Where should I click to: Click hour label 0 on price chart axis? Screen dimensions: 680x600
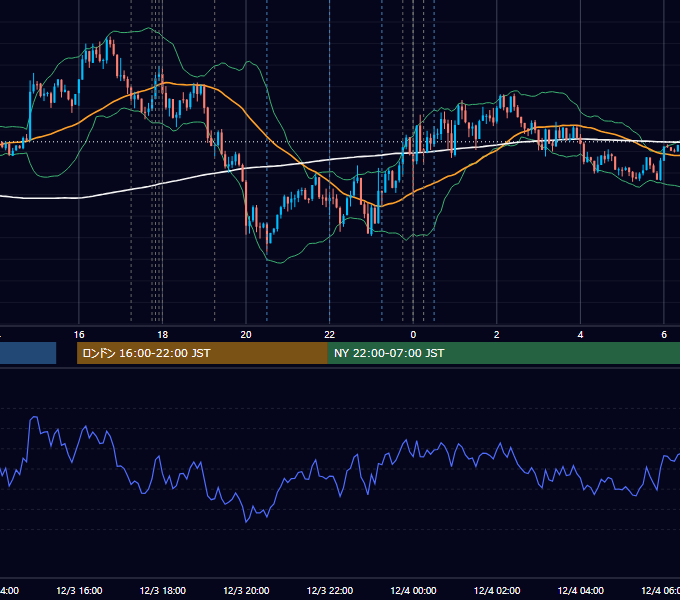[413, 335]
